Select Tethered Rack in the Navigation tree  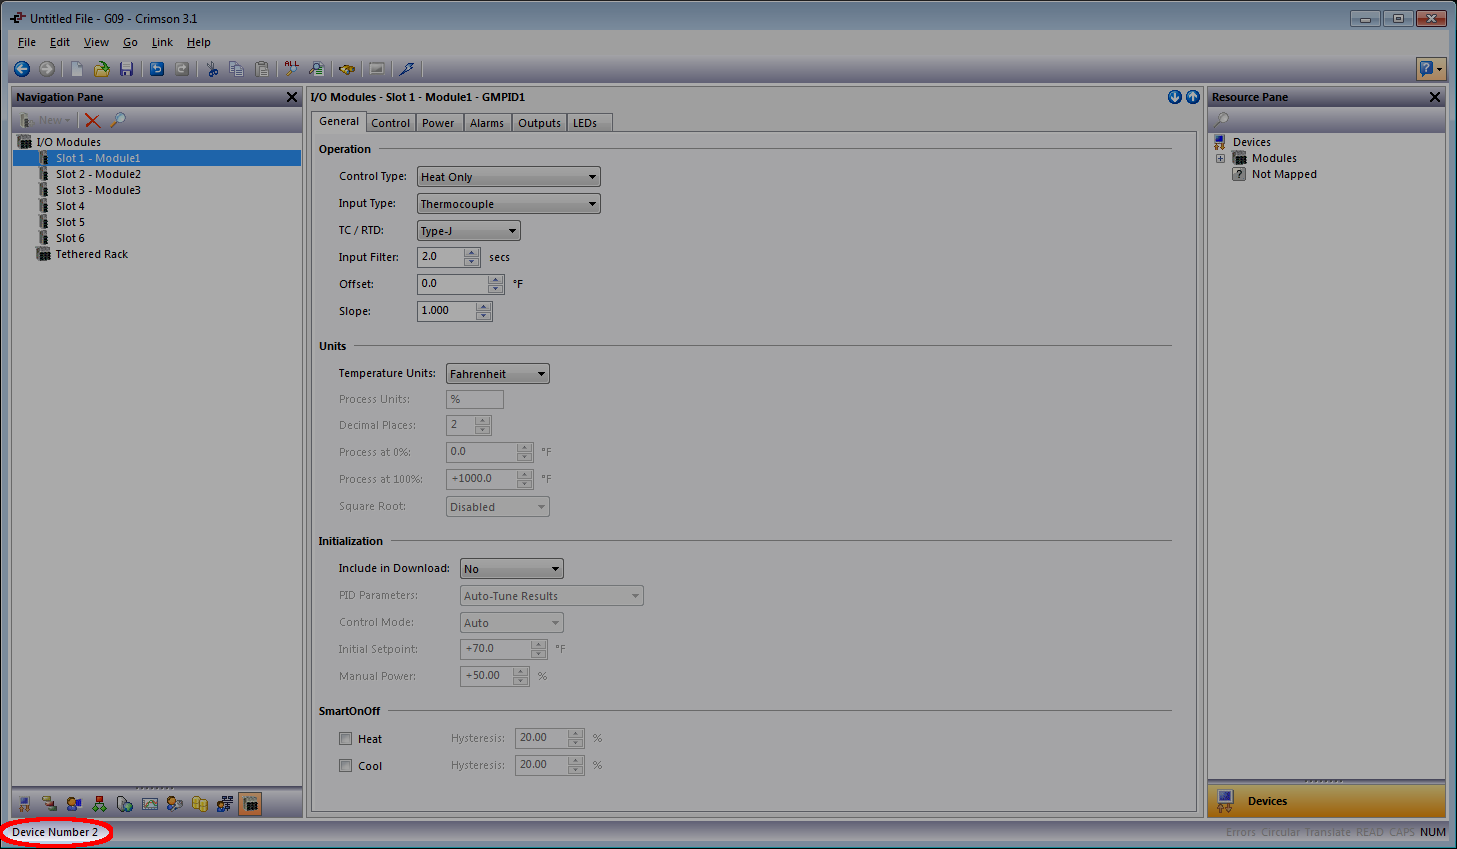[x=91, y=254]
